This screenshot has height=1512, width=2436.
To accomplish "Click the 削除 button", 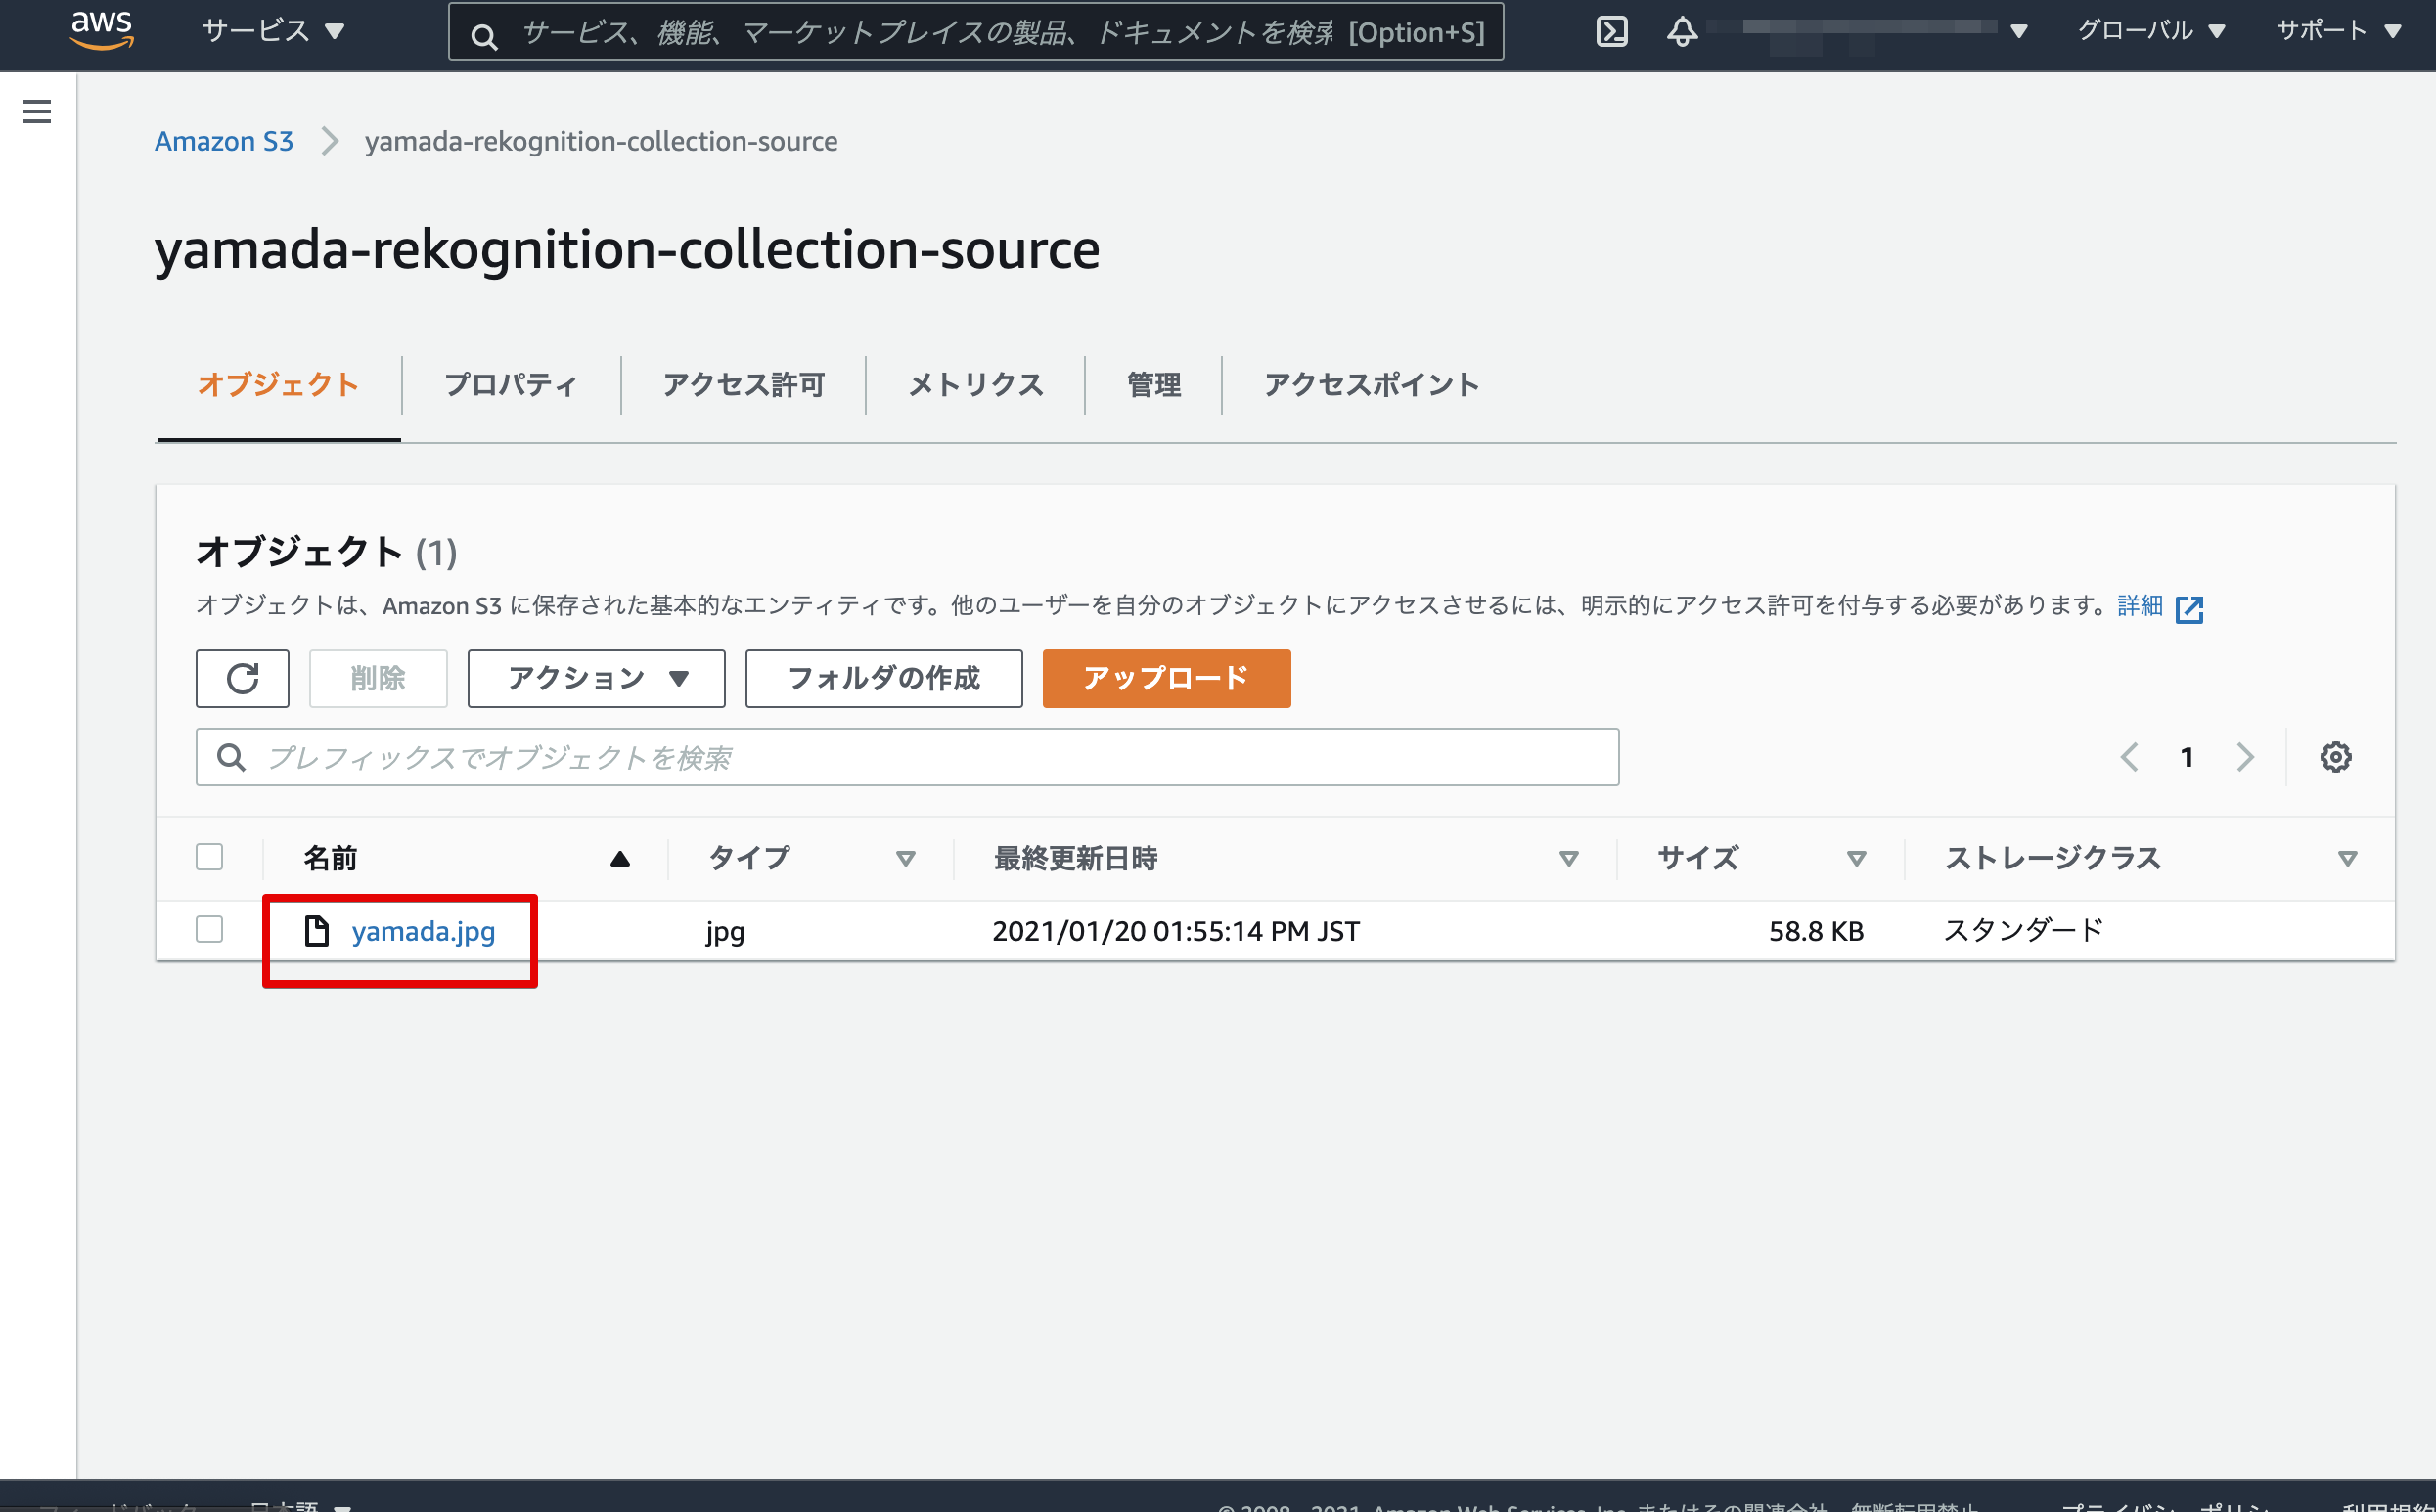I will point(378,678).
